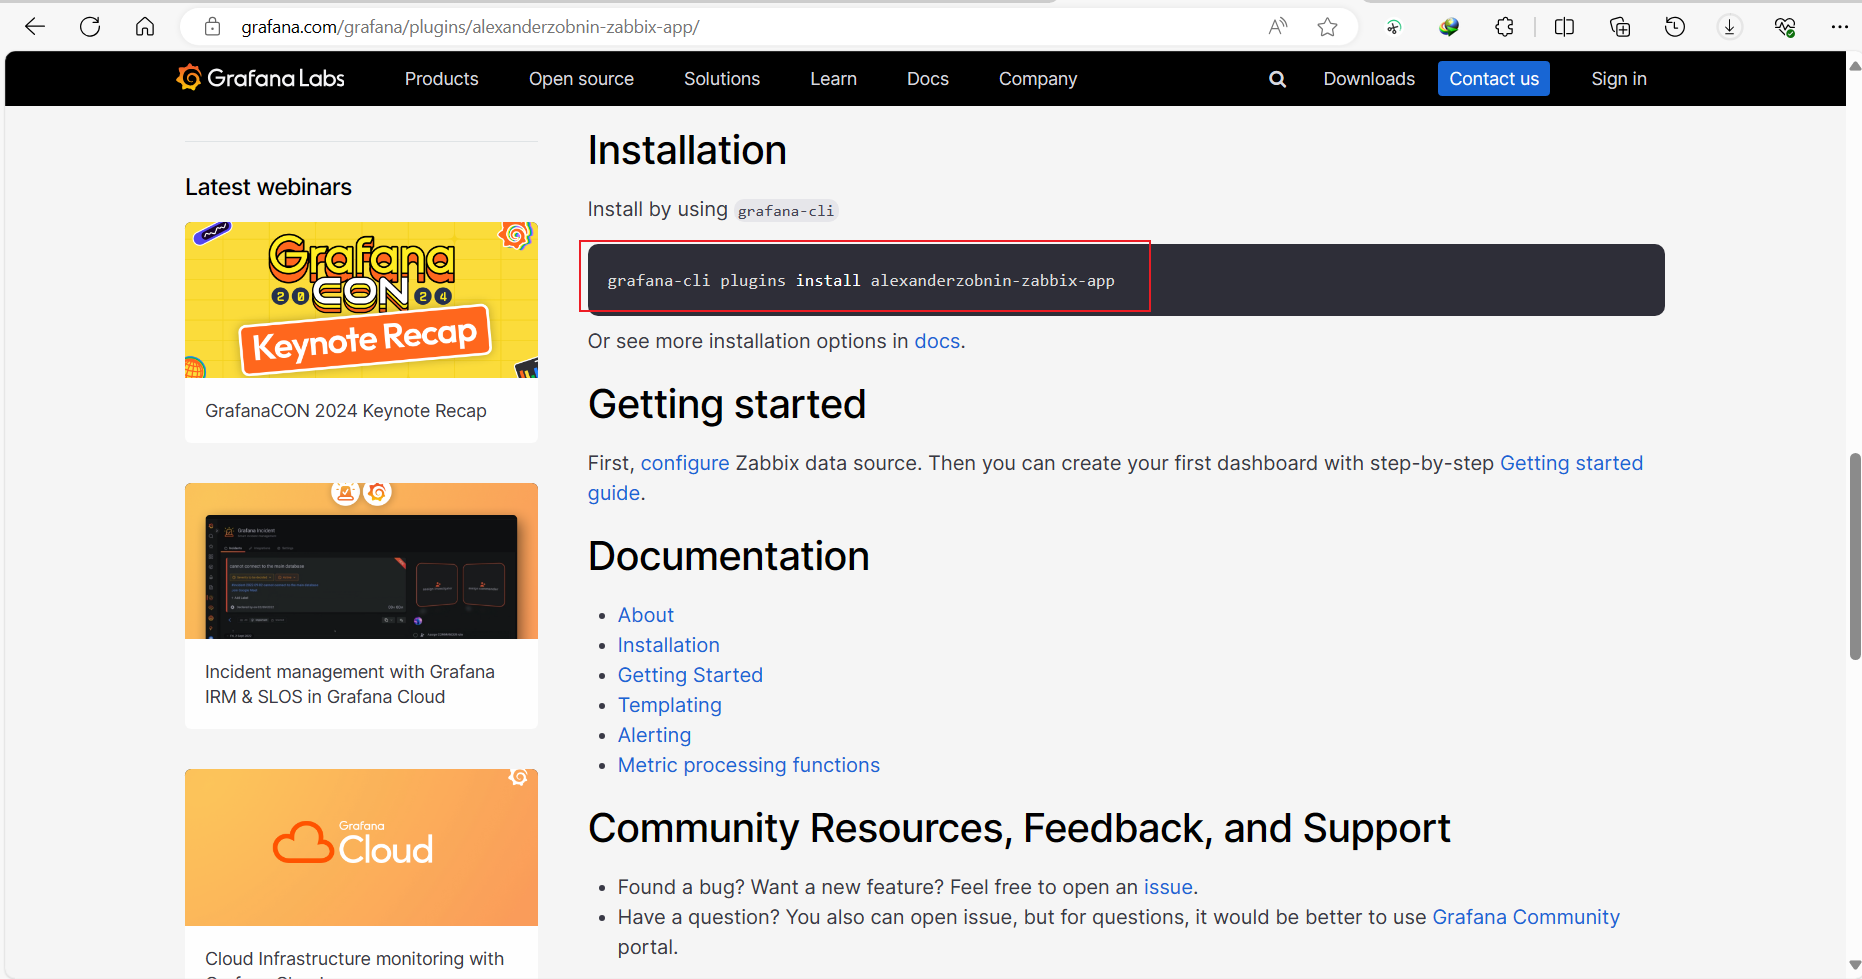Reload the page with refresh icon
1862x979 pixels.
click(x=90, y=27)
